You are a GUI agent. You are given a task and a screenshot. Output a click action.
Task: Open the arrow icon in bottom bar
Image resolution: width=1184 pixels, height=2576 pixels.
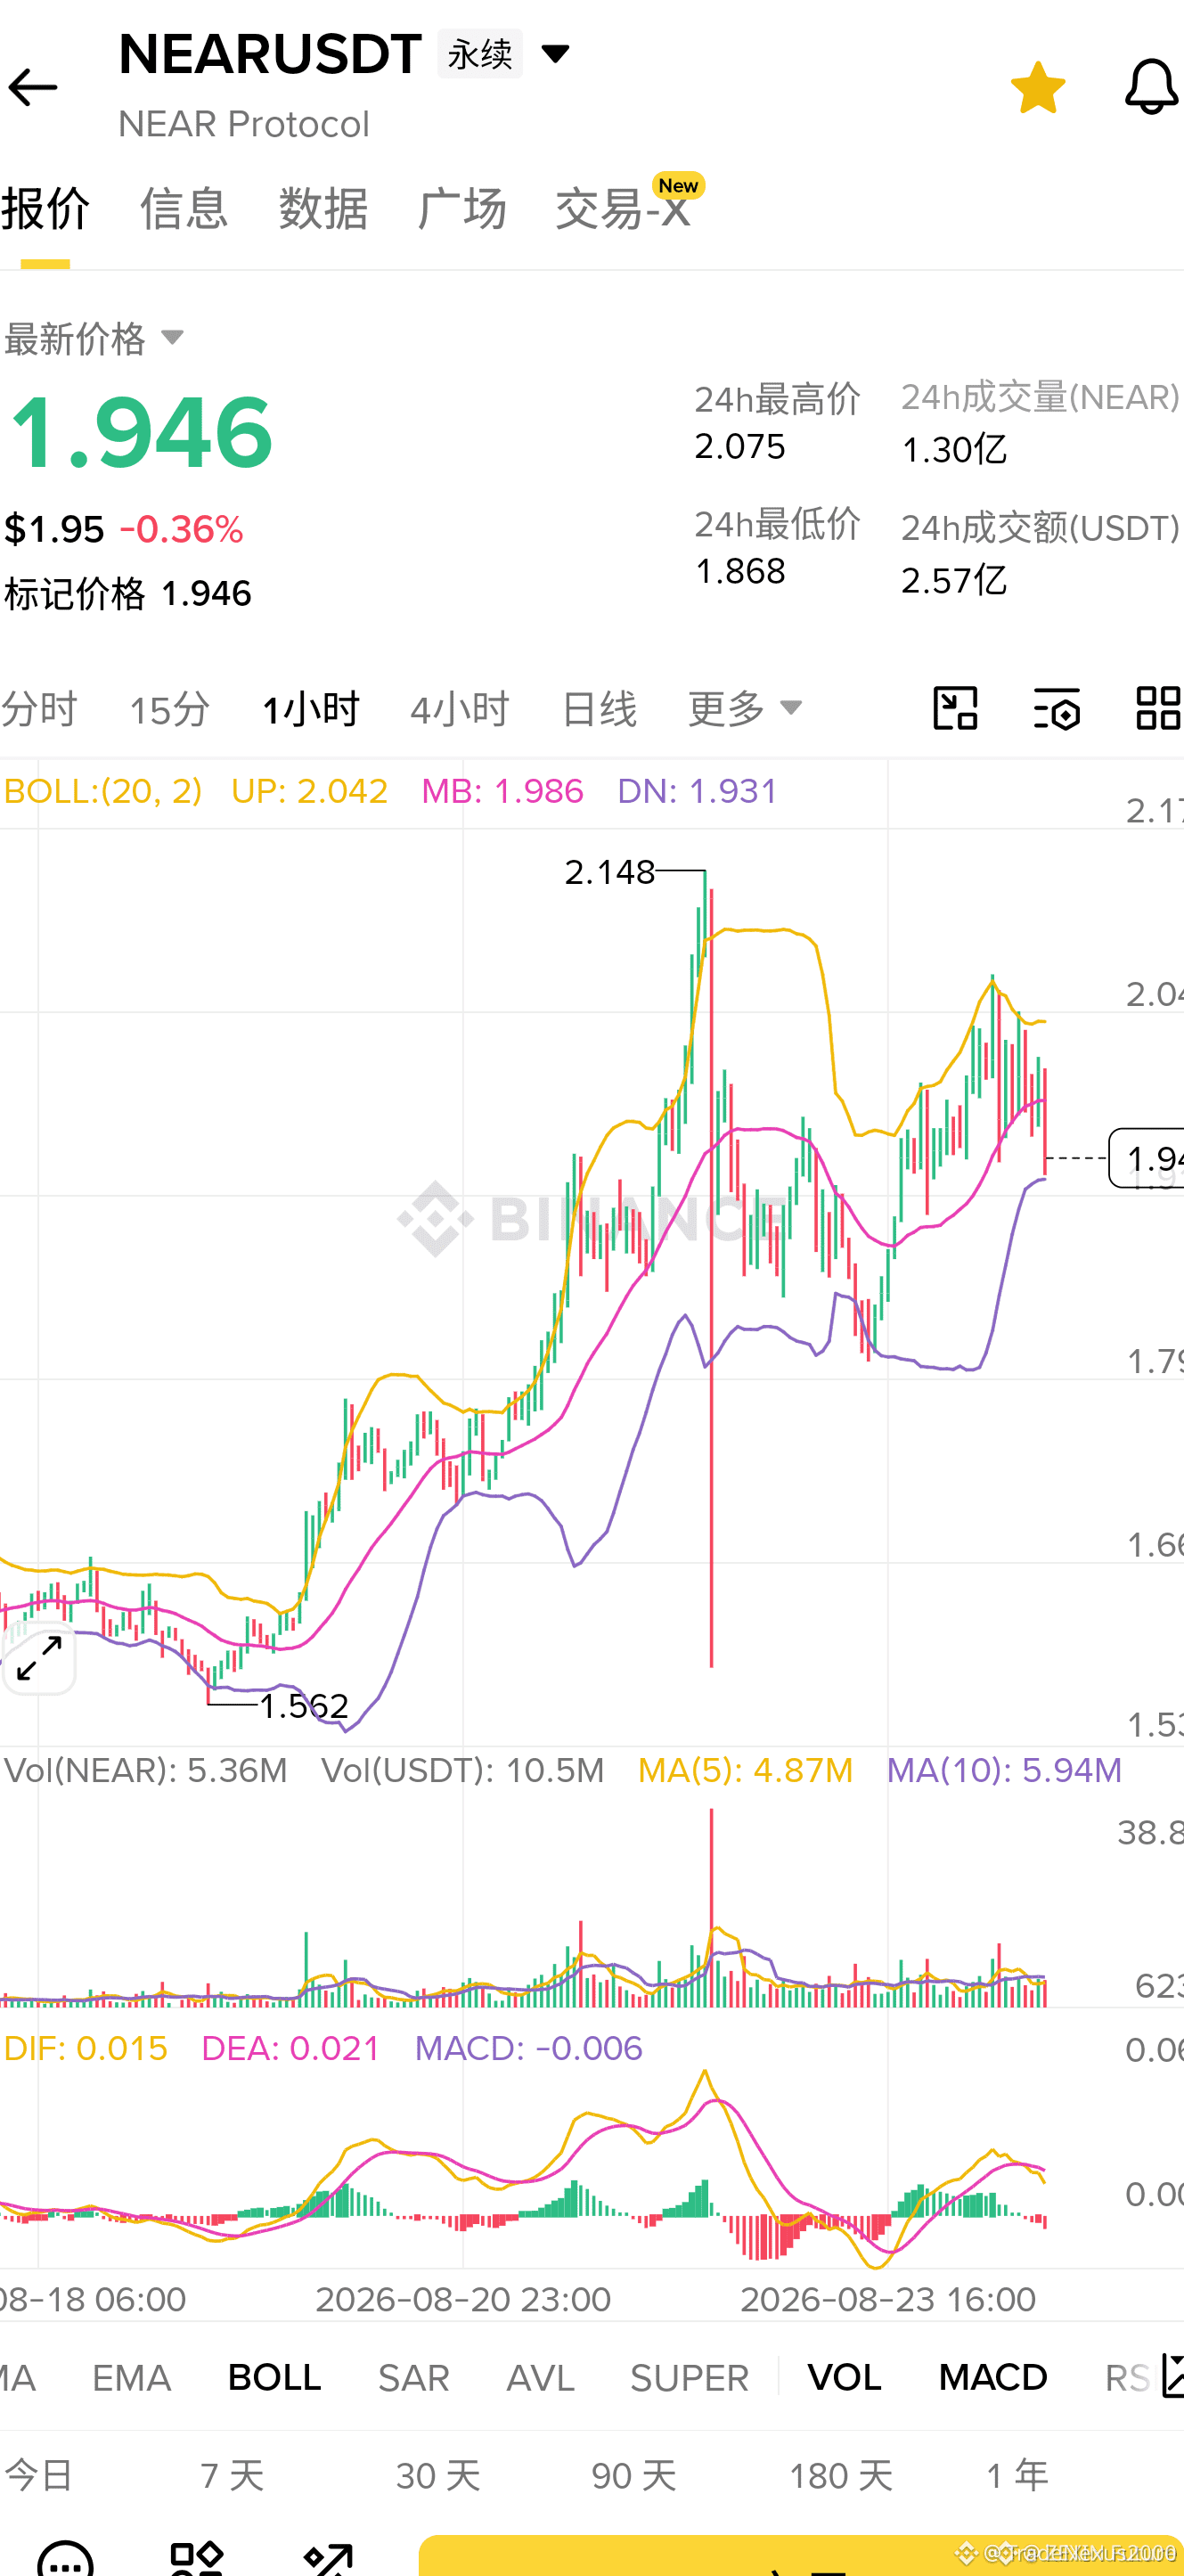pyautogui.click(x=329, y=2558)
